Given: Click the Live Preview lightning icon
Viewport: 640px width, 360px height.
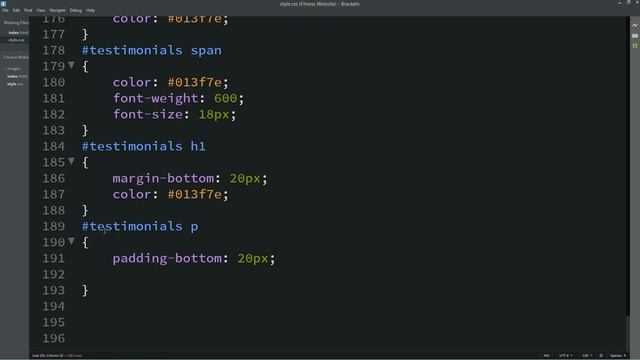Looking at the screenshot, I should click(635, 25).
